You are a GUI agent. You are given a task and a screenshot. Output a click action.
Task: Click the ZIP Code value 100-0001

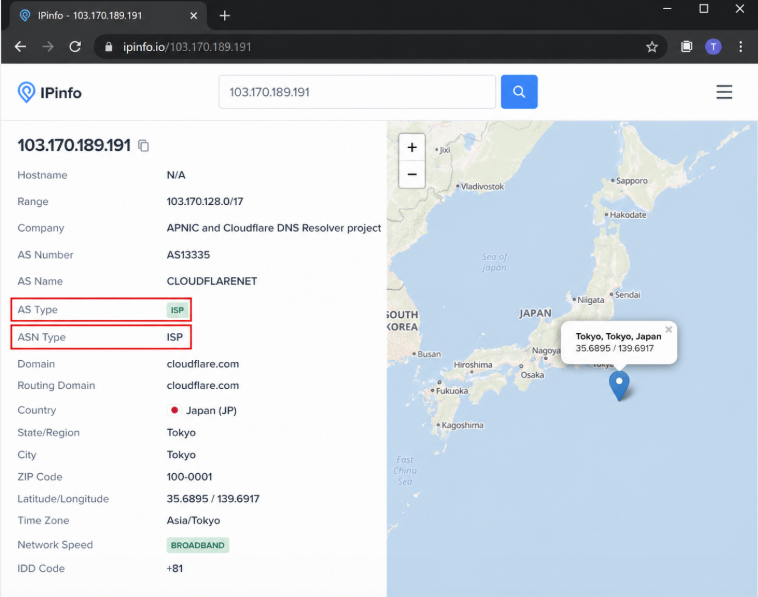(x=190, y=477)
